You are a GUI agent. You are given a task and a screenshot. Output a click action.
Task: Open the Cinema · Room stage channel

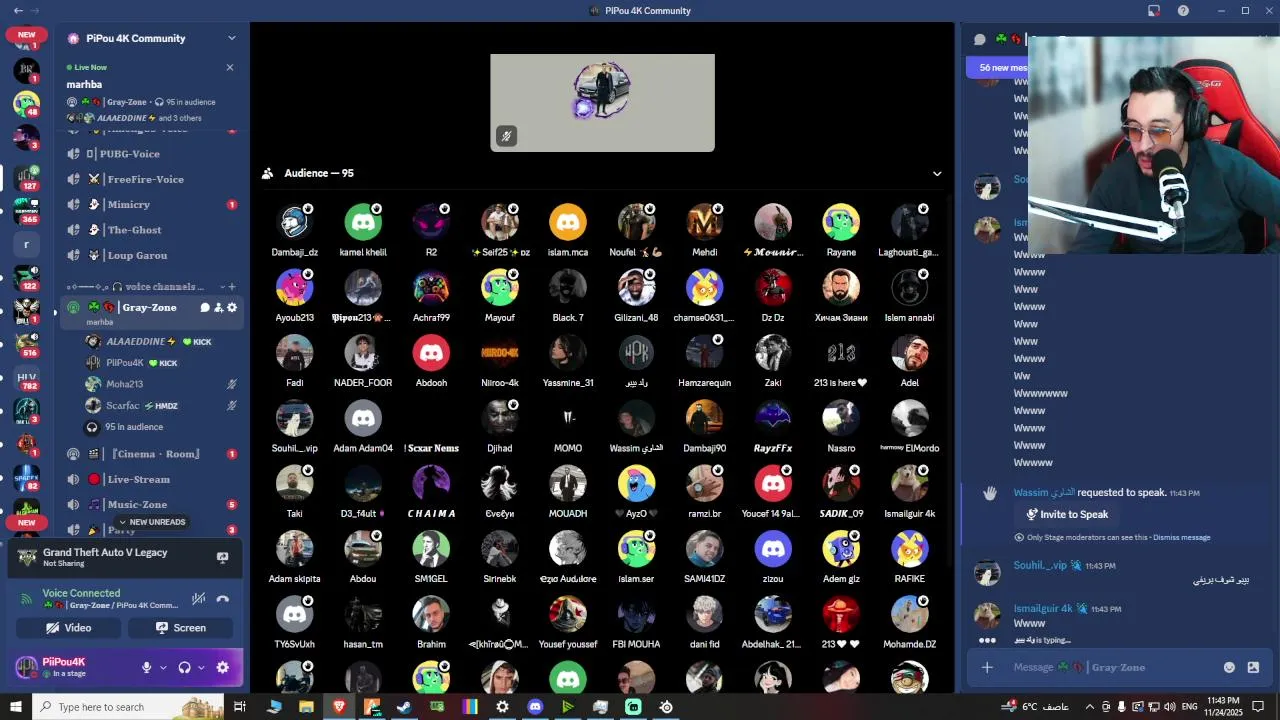(x=151, y=454)
